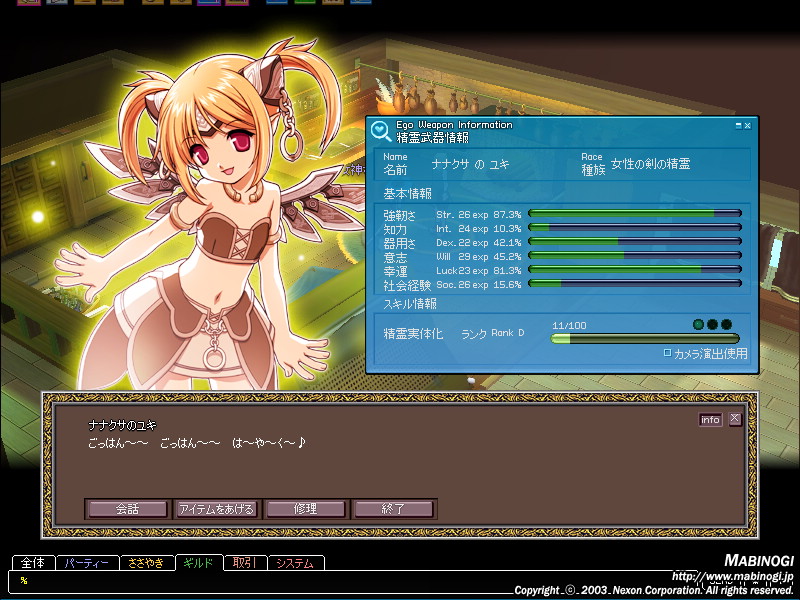Click the 器用さ stat label

point(399,243)
